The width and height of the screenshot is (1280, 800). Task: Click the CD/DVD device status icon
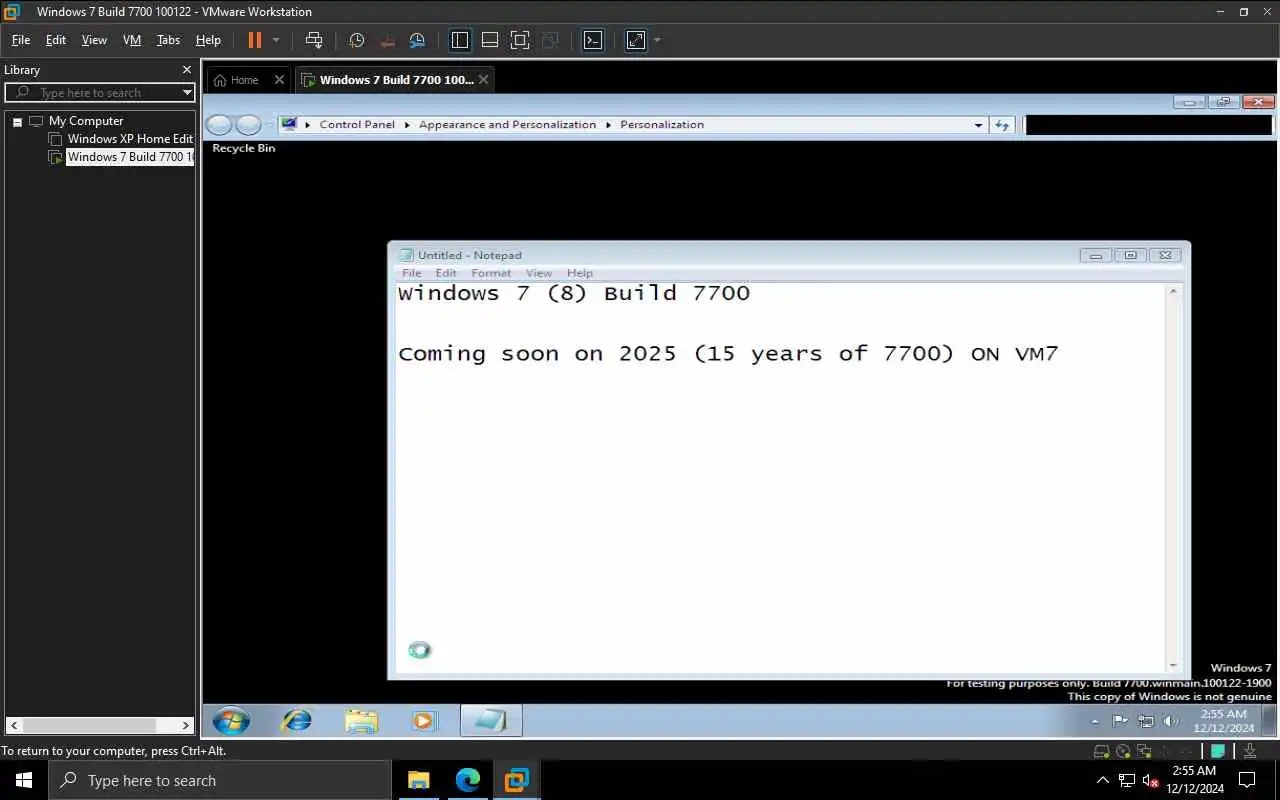click(x=1122, y=751)
